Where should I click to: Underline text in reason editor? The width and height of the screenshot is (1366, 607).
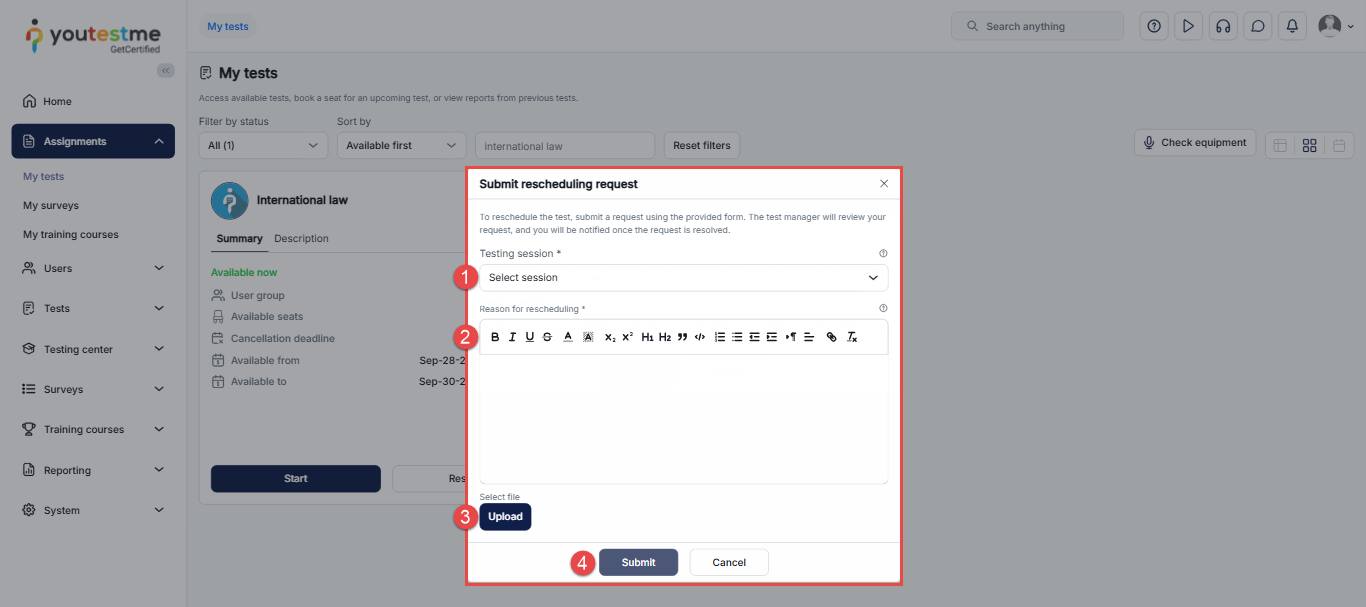pyautogui.click(x=530, y=337)
